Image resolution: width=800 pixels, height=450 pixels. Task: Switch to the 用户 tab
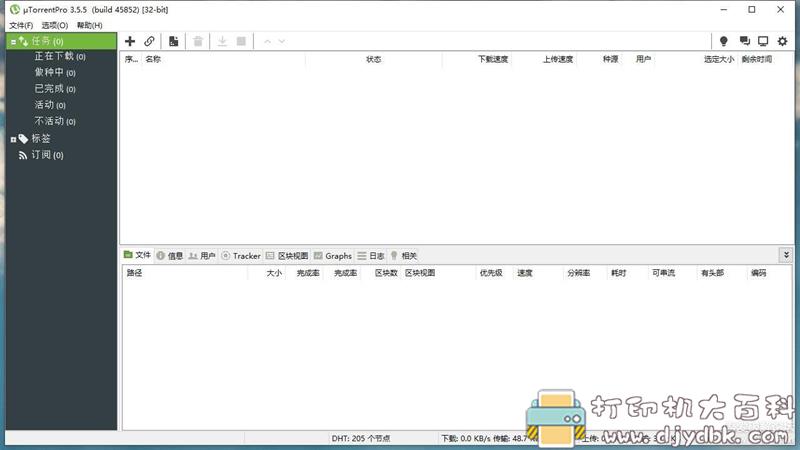point(202,256)
